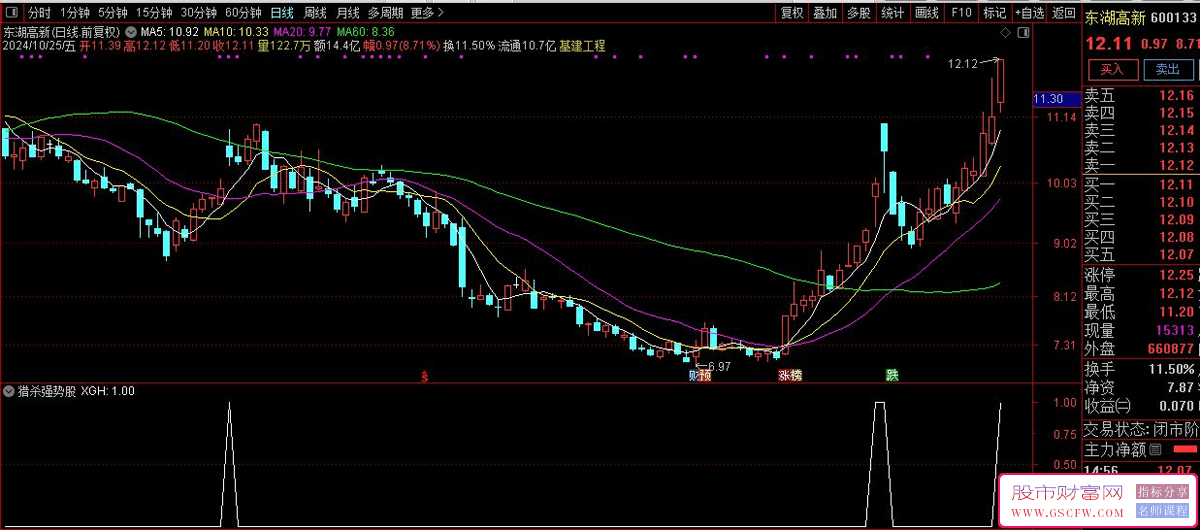Click the 涨榜 marker on chart
The height and width of the screenshot is (530, 1200).
(x=790, y=376)
